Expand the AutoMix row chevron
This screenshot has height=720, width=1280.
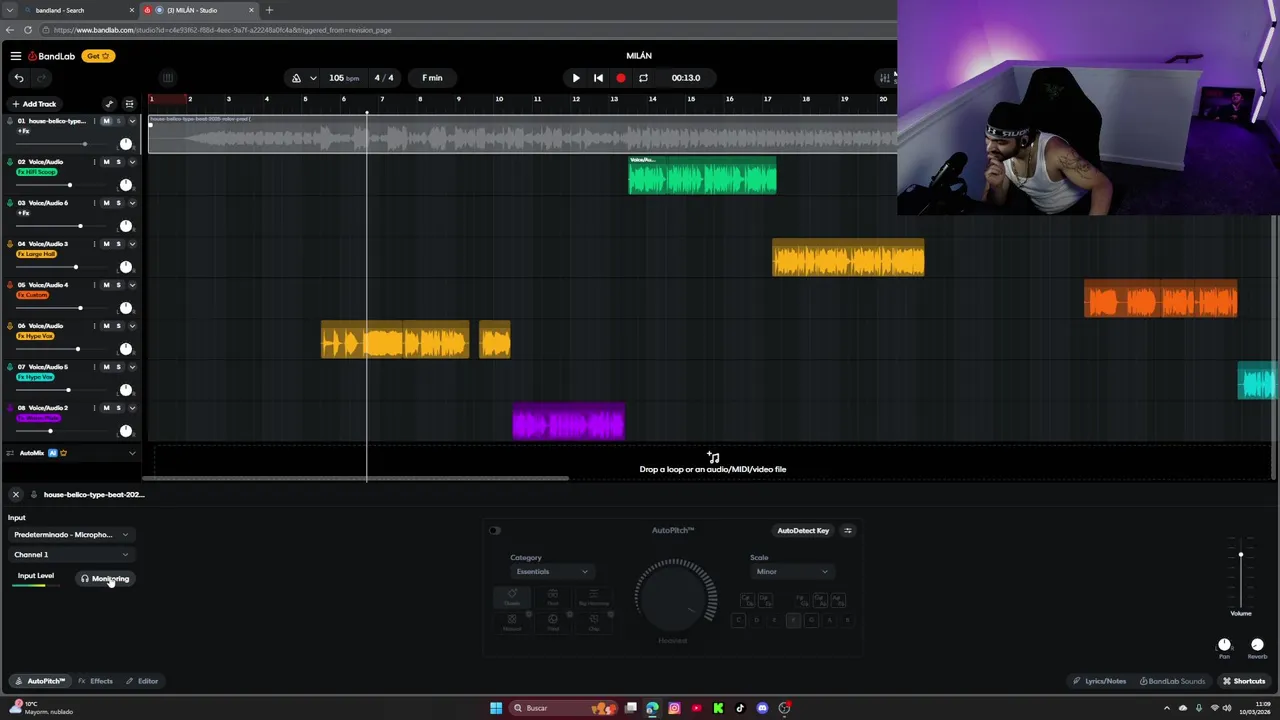pyautogui.click(x=132, y=453)
